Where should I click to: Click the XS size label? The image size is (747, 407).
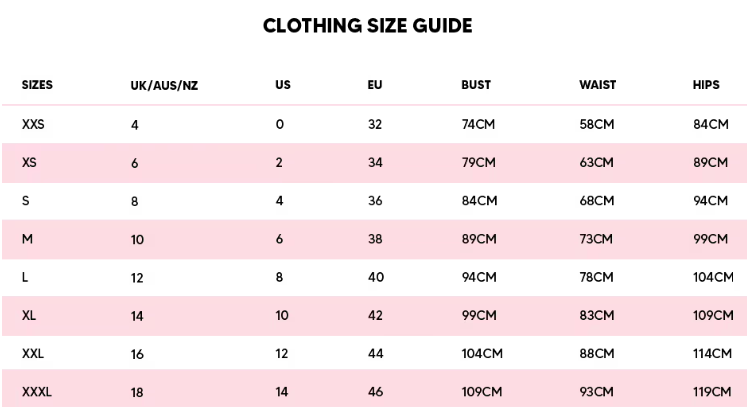click(x=29, y=162)
